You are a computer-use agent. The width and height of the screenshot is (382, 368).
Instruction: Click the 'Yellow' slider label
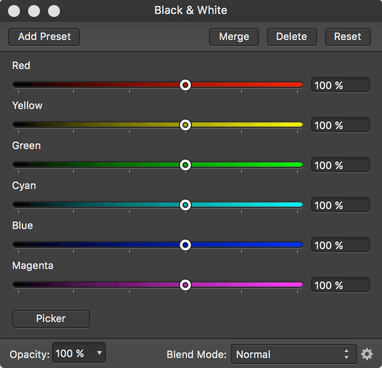(x=27, y=105)
